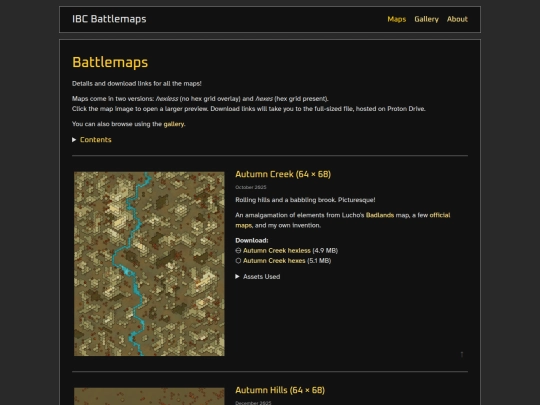Expand the Assets Used section
Screen dimensions: 540x405
(x=258, y=277)
